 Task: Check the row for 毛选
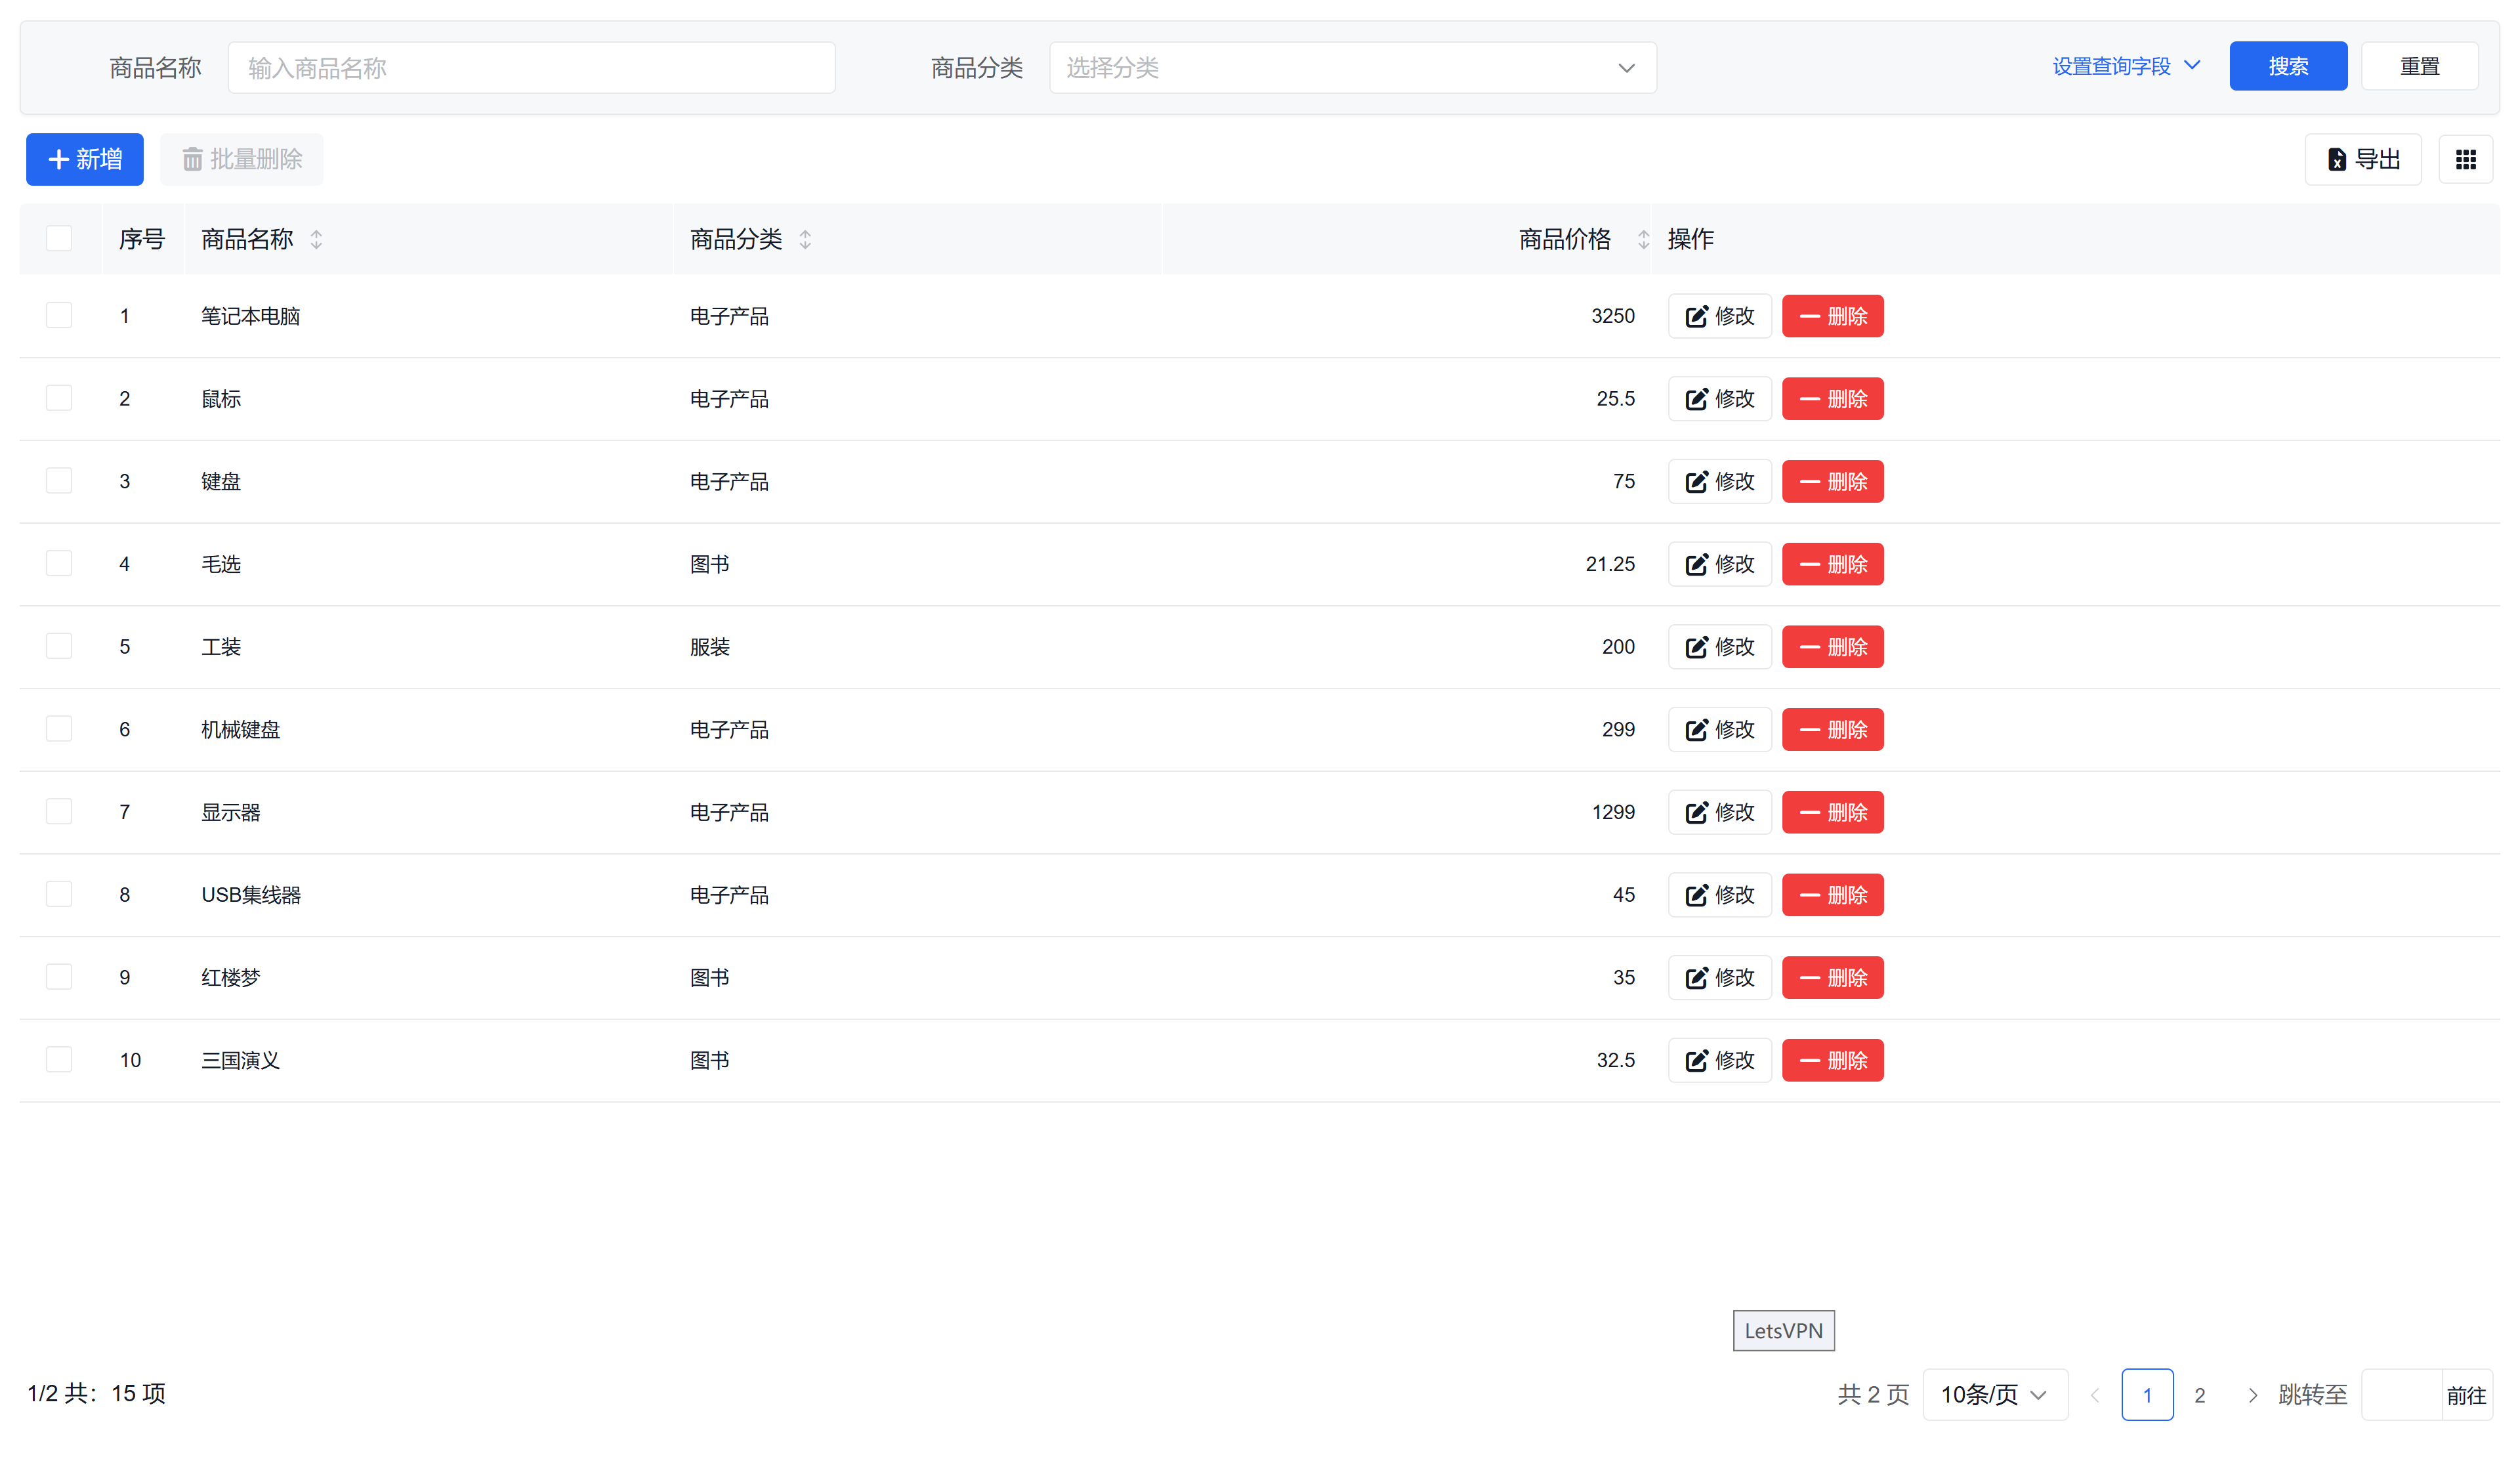pyautogui.click(x=59, y=563)
